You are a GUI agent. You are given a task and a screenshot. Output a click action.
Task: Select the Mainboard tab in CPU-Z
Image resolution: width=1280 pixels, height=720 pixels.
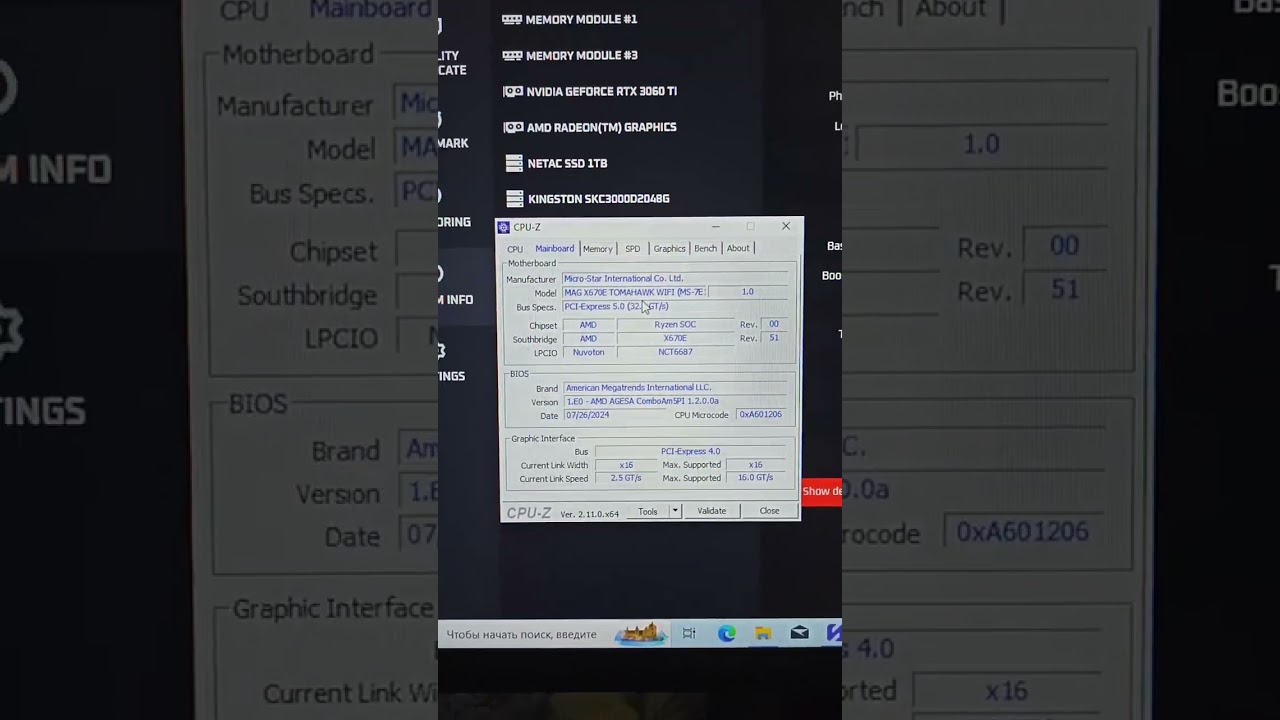point(554,248)
